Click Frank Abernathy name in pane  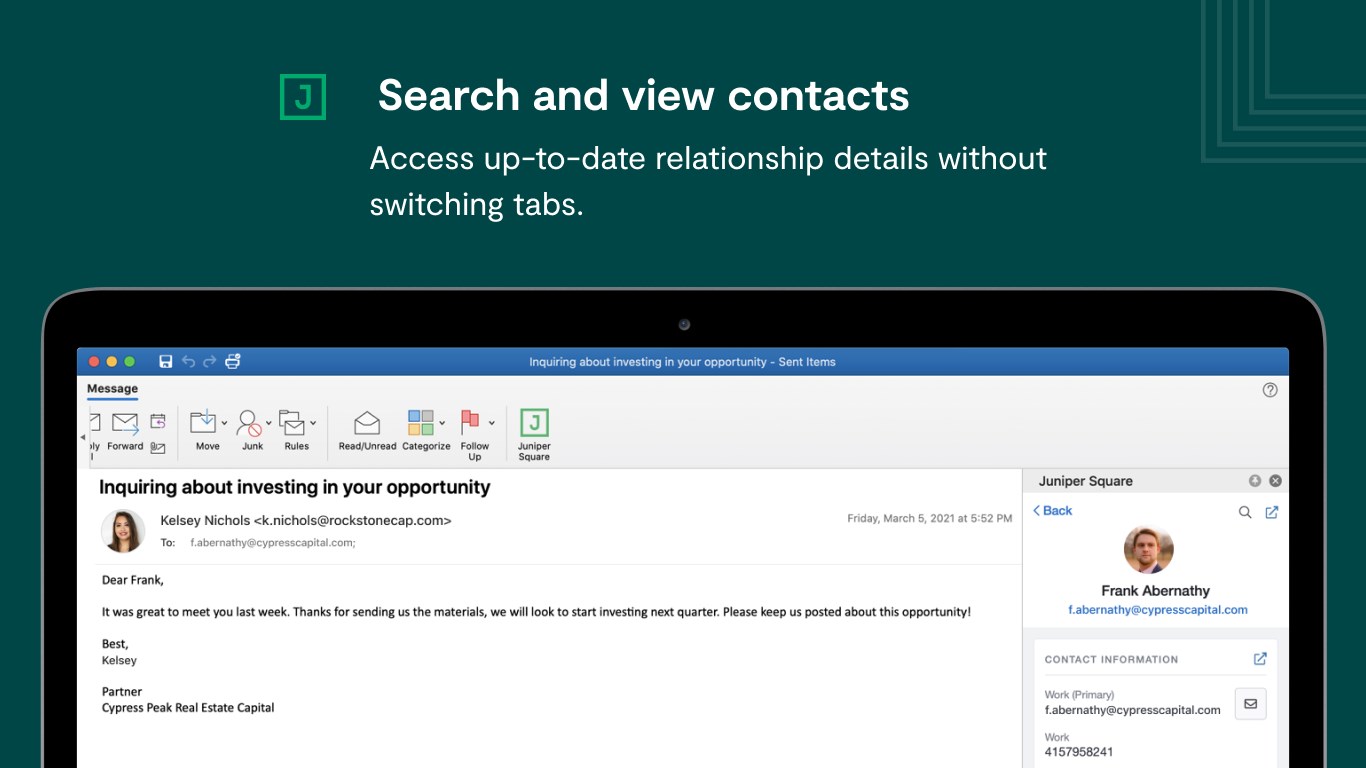pos(1156,591)
